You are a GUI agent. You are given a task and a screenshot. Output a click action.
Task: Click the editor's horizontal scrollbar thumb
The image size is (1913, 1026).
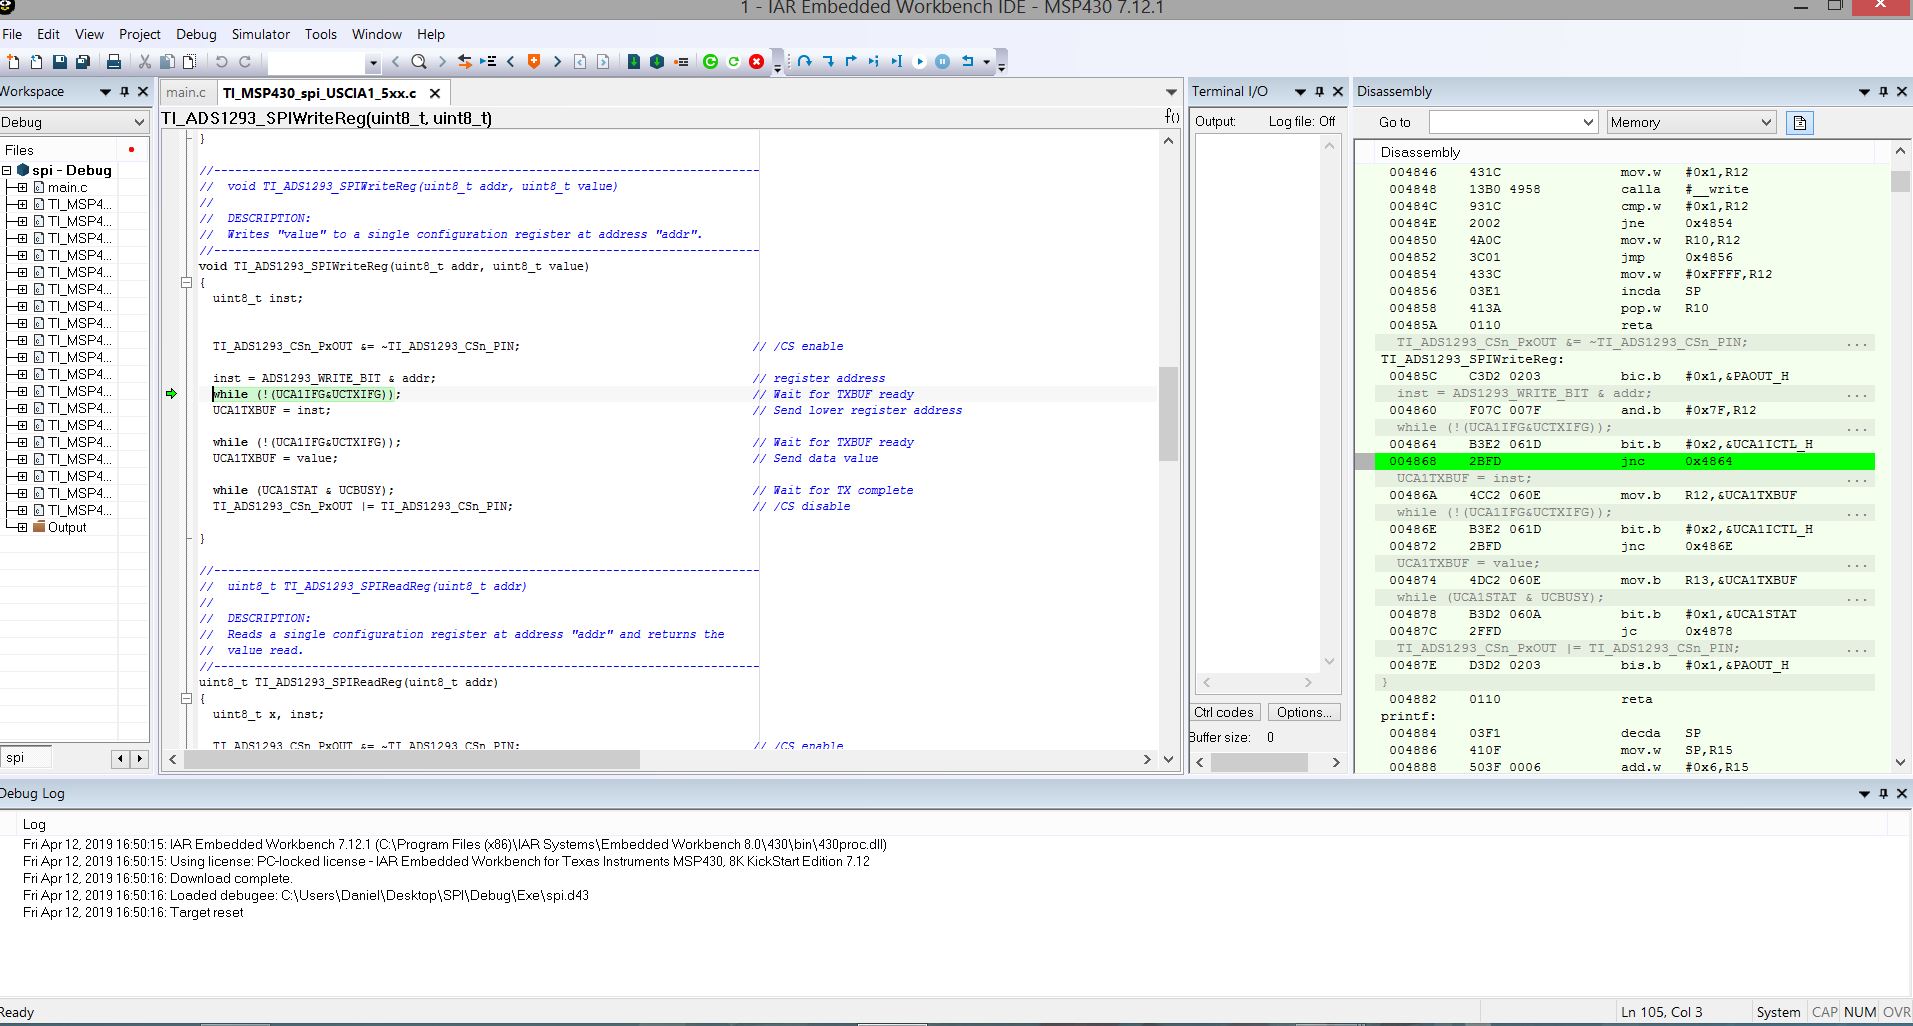[x=412, y=760]
